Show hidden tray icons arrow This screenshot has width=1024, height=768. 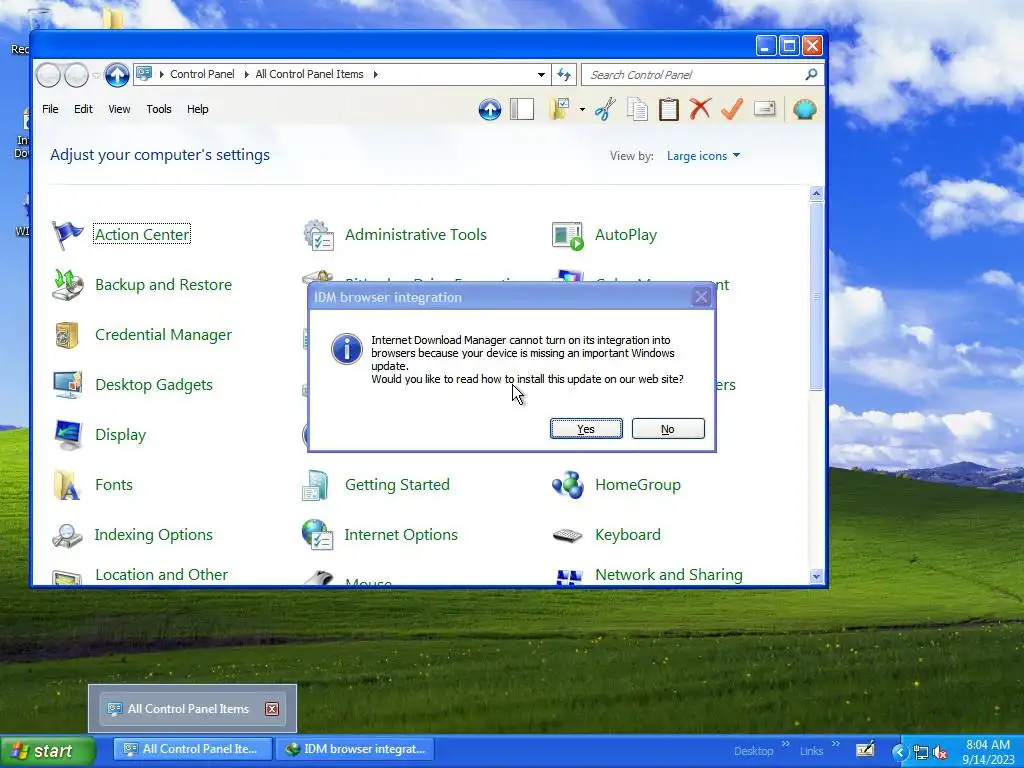click(900, 752)
